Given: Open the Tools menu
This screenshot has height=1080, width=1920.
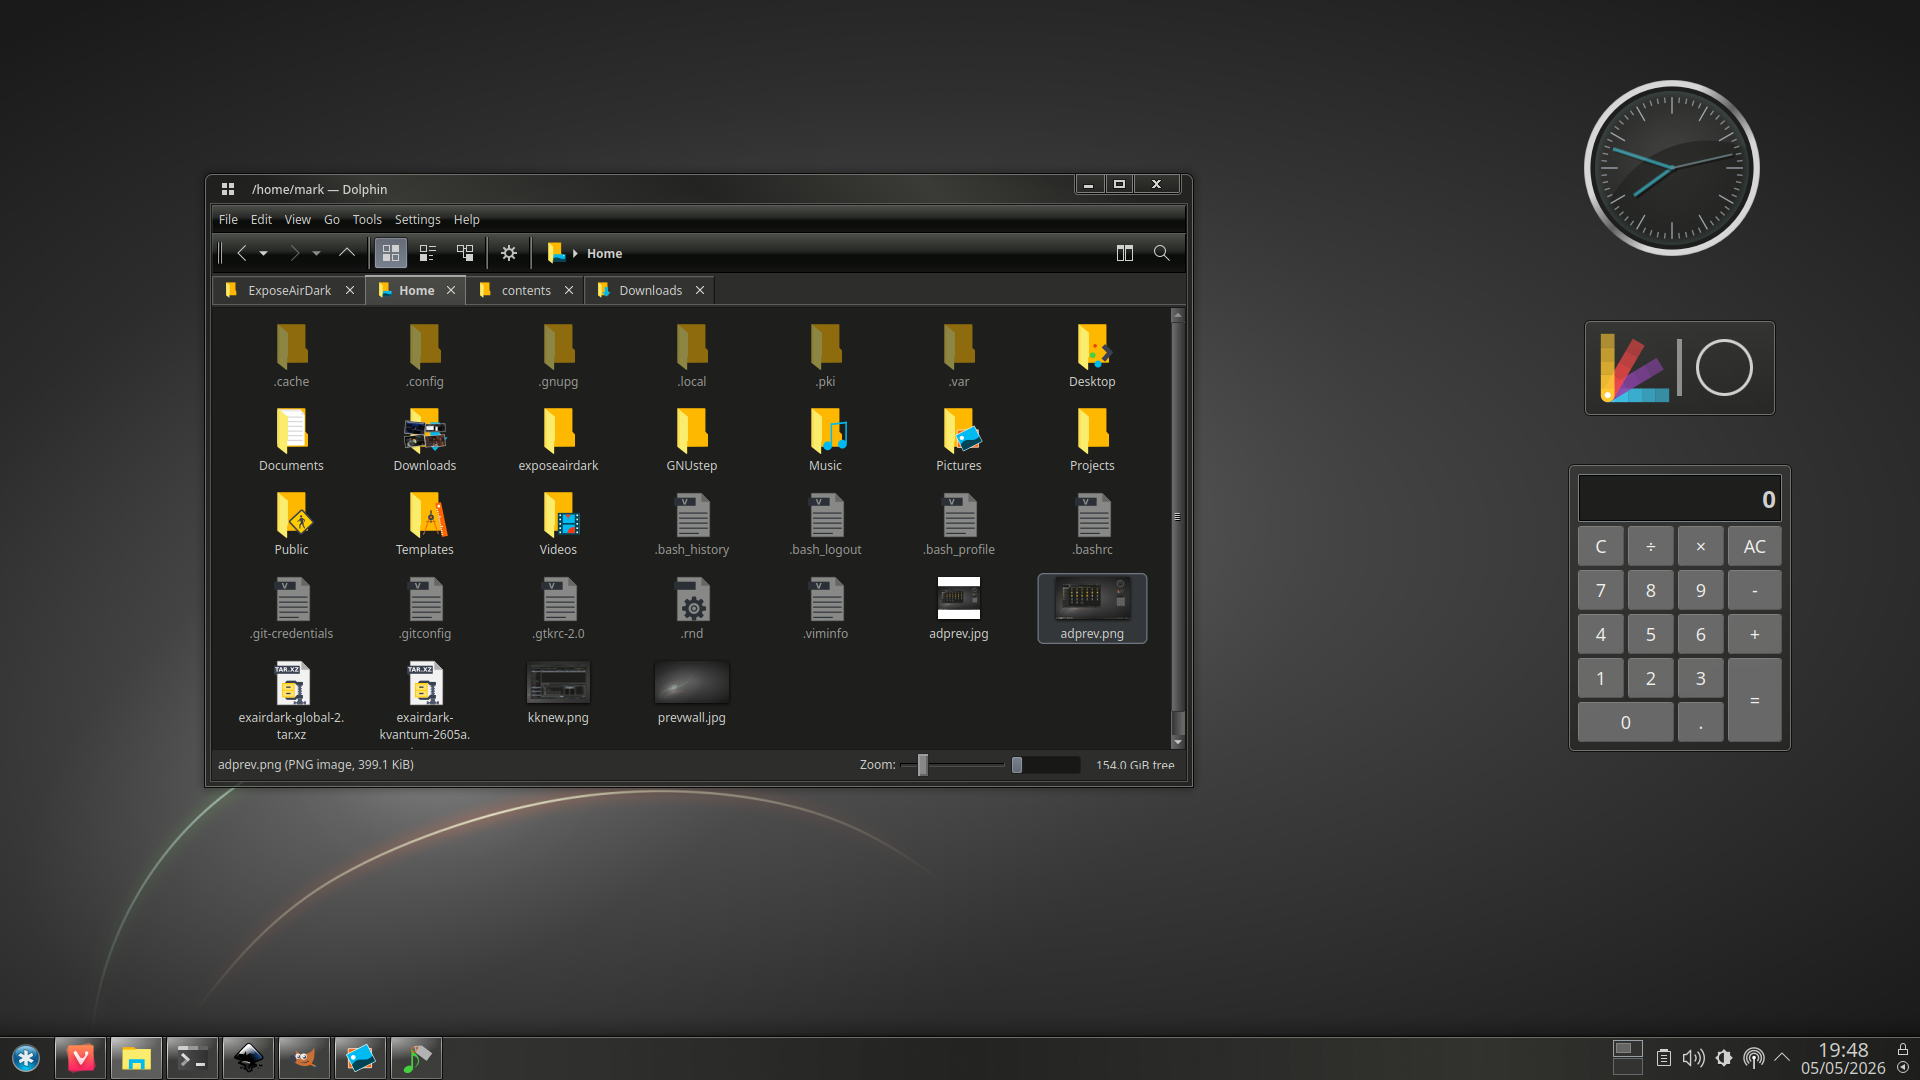Looking at the screenshot, I should coord(367,219).
